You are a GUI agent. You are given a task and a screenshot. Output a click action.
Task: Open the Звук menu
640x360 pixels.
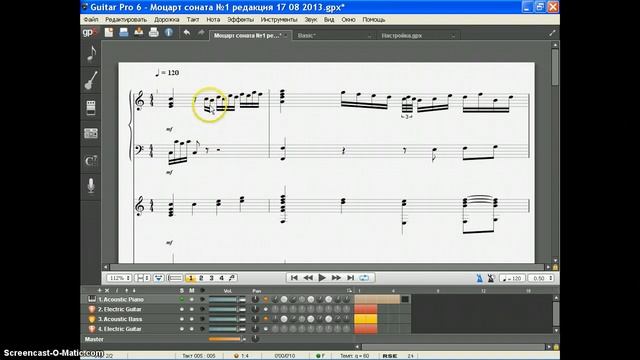[x=311, y=20]
